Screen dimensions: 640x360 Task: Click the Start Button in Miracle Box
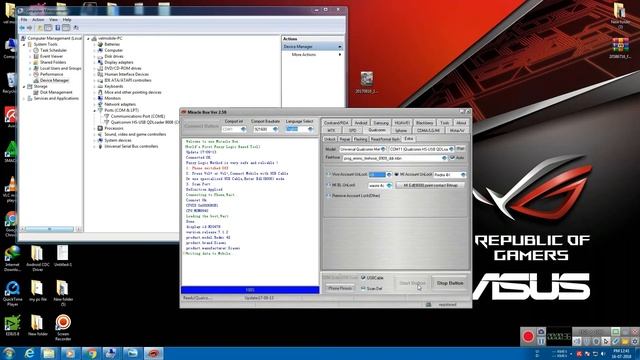click(412, 283)
